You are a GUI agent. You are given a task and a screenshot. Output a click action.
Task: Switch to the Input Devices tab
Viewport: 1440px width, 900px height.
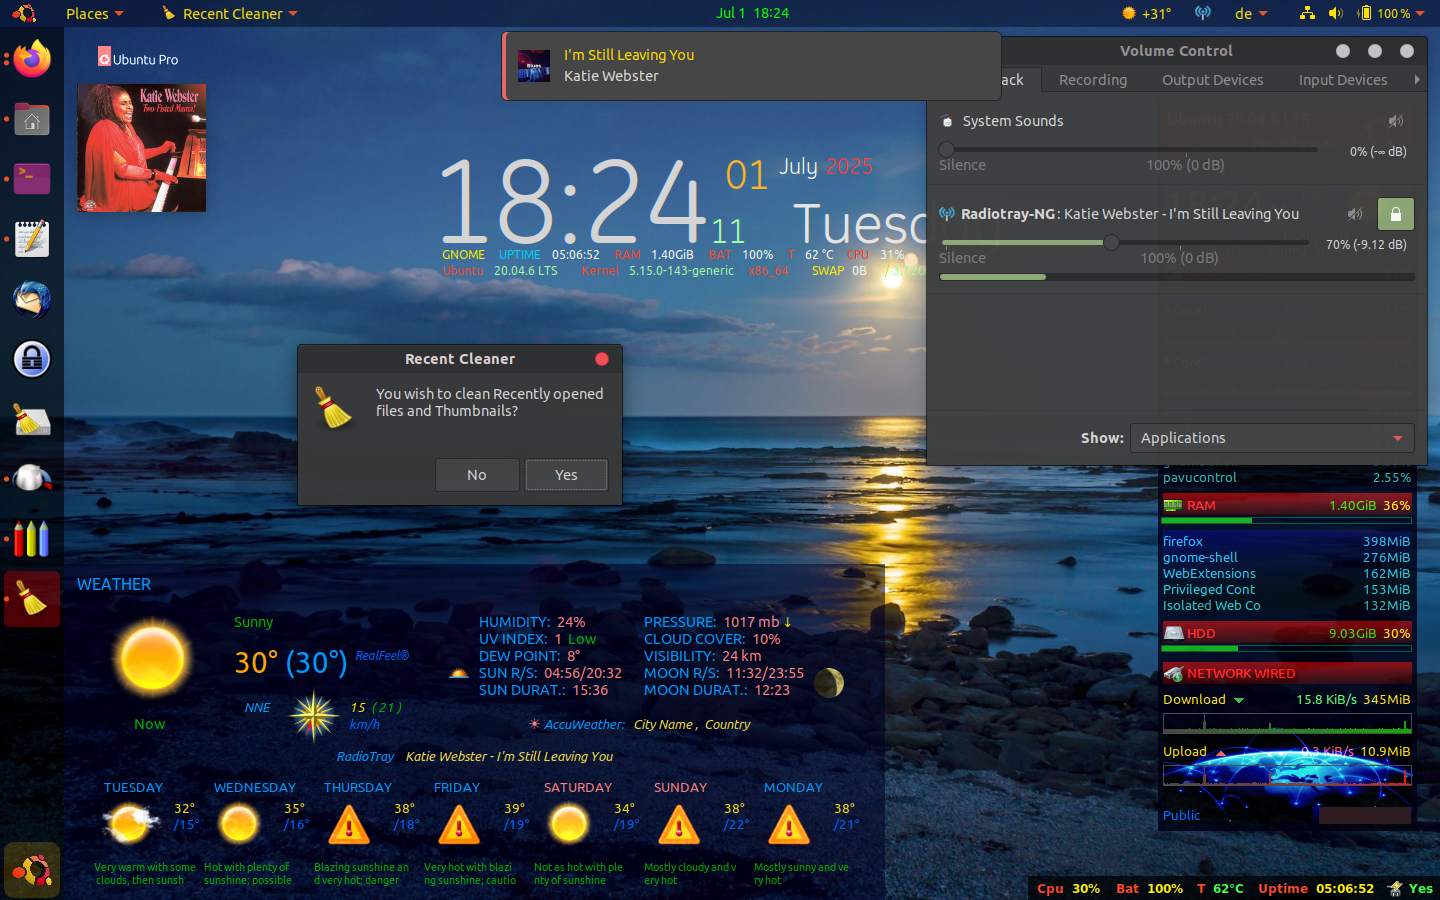(1343, 80)
